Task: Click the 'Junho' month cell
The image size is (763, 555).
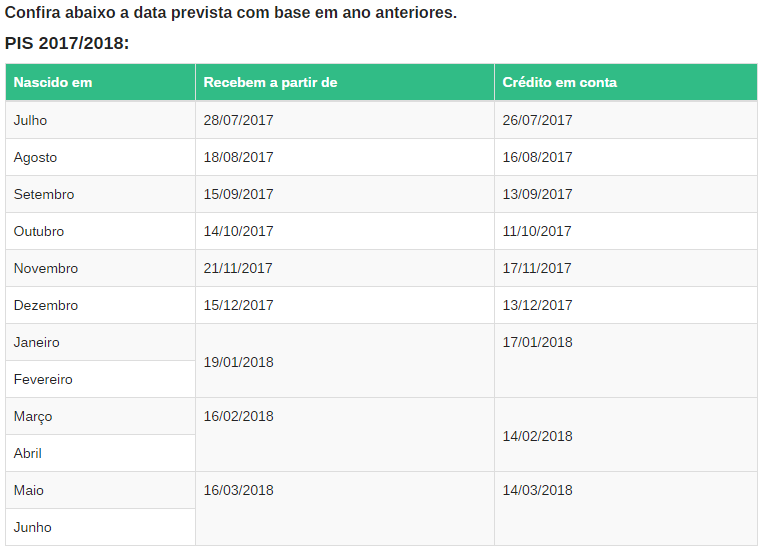Action: click(x=33, y=527)
